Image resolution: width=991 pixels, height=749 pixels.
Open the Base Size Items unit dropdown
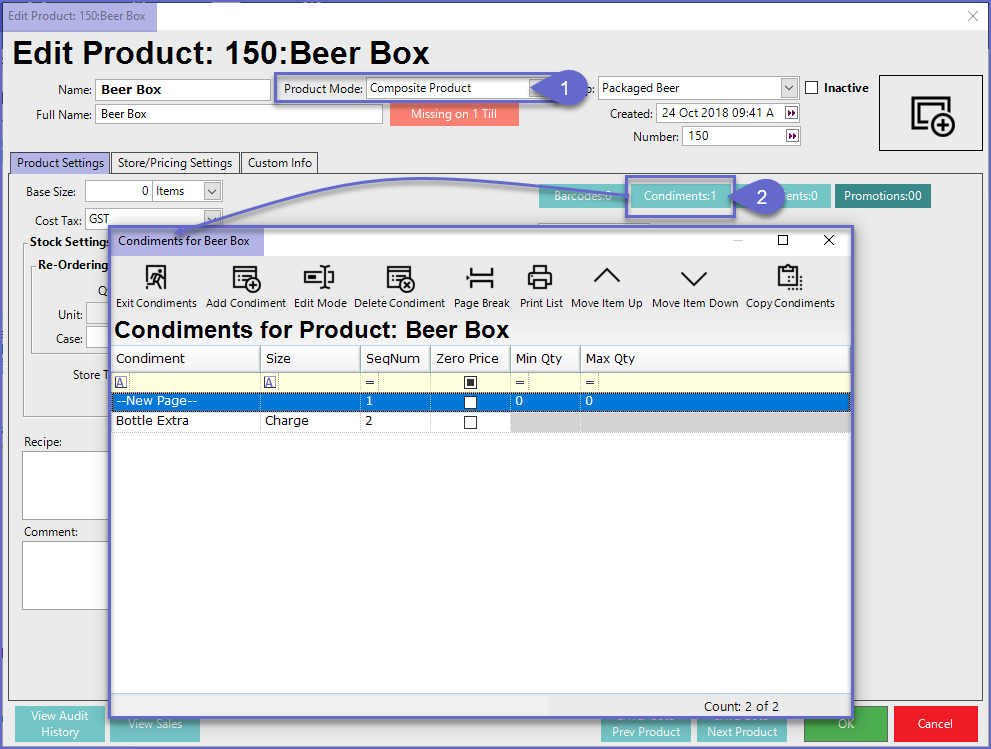click(212, 191)
